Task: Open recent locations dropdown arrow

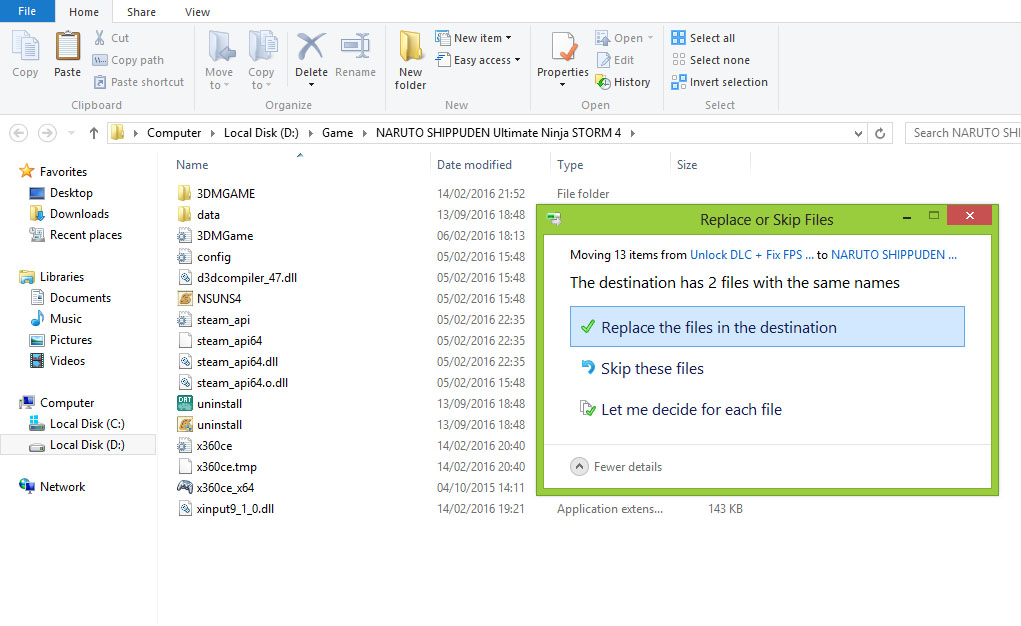Action: (x=72, y=133)
